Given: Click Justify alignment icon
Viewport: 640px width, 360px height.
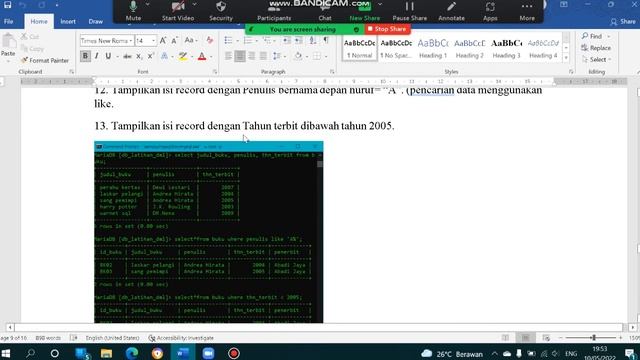Looking at the screenshot, I should (x=263, y=56).
